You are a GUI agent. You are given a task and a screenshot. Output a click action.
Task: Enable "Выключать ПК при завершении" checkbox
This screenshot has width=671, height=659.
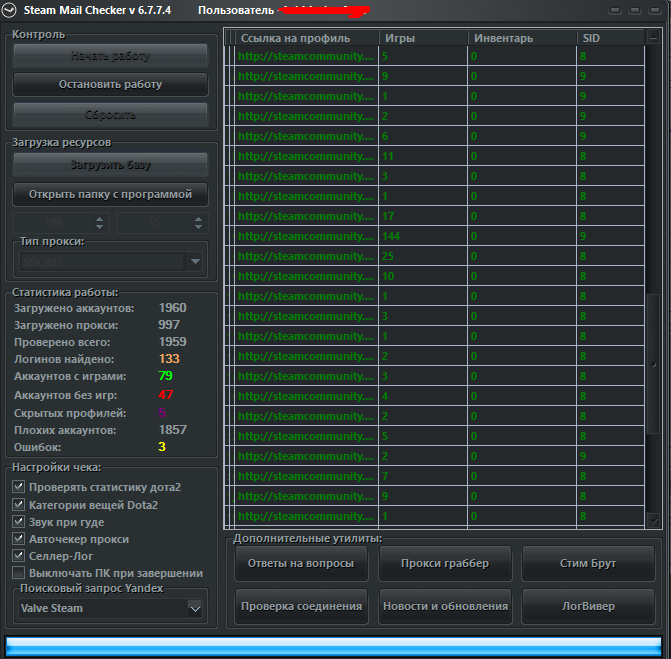pos(19,573)
